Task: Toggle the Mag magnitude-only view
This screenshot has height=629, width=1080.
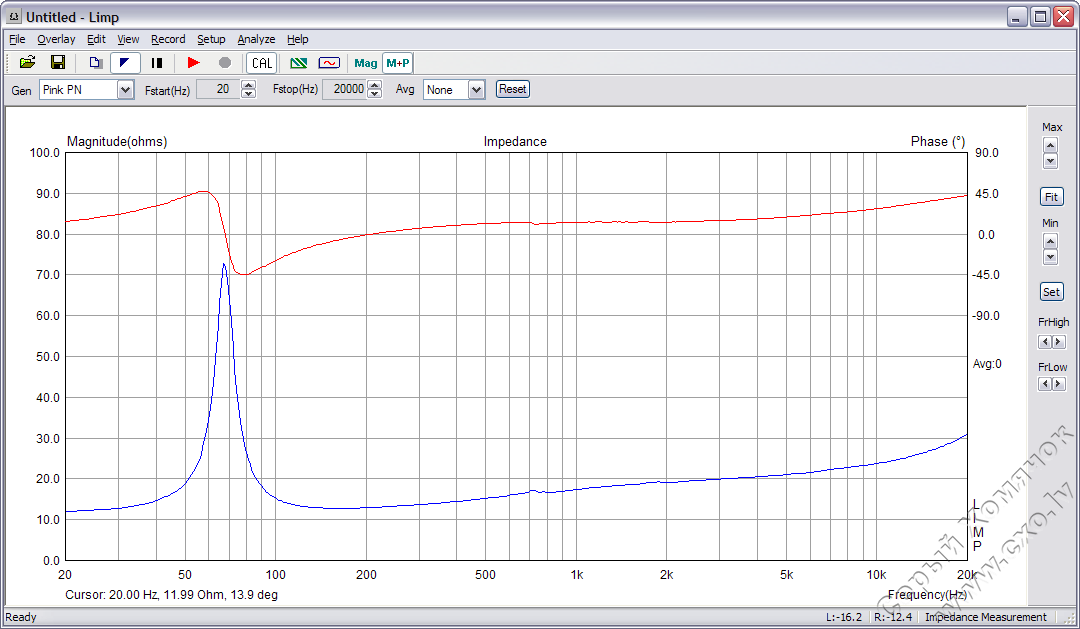Action: tap(366, 63)
